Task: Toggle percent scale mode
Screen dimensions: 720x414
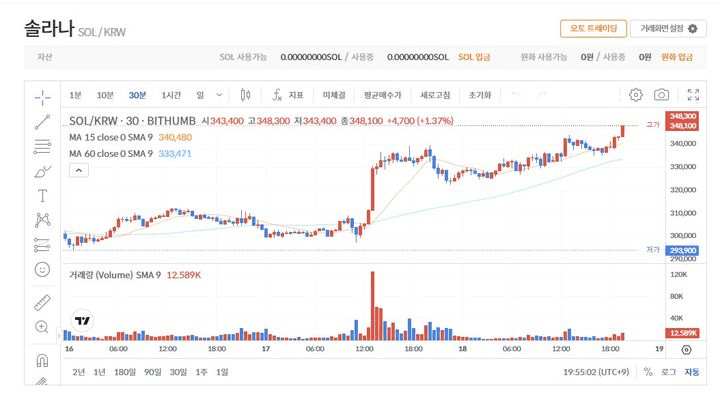Action: click(x=648, y=372)
